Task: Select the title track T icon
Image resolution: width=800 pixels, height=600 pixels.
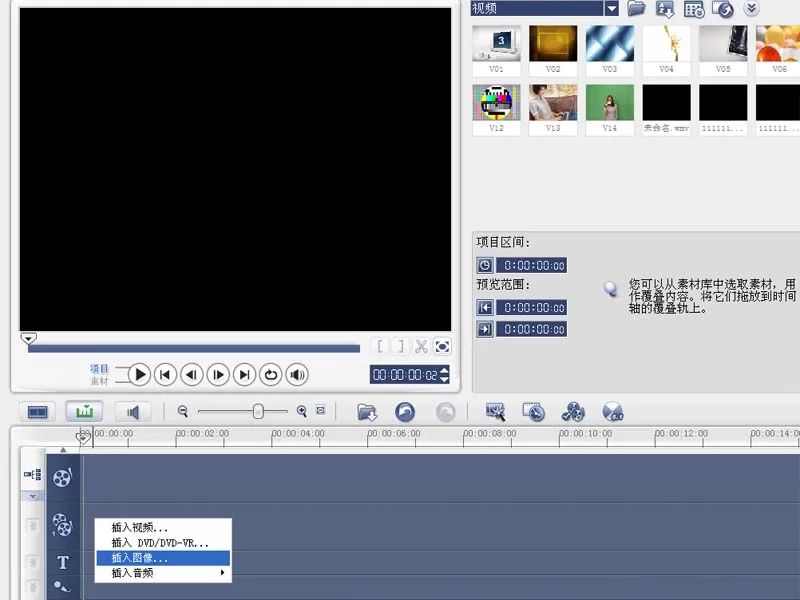Action: coord(63,563)
